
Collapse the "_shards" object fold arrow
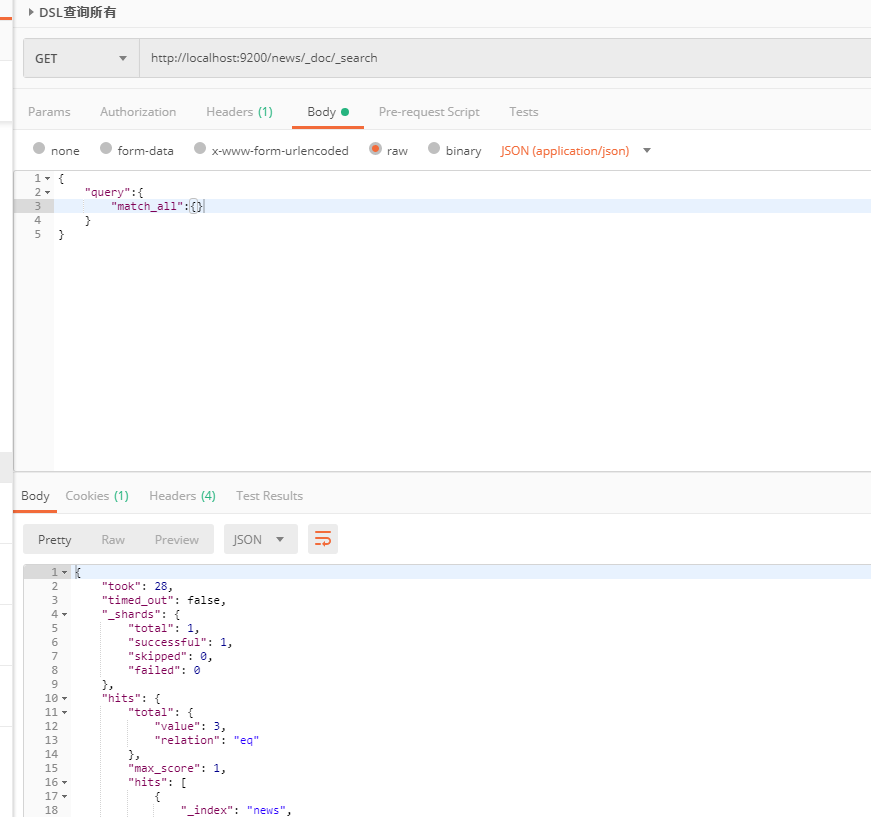pyautogui.click(x=64, y=614)
